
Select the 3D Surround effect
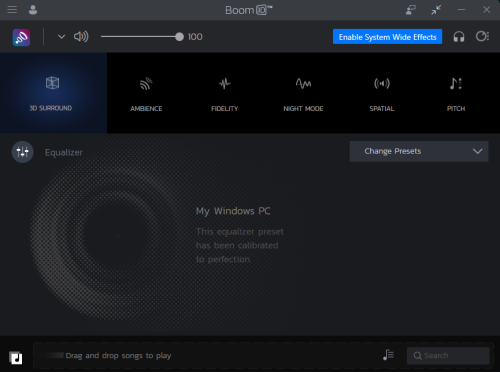(53, 93)
